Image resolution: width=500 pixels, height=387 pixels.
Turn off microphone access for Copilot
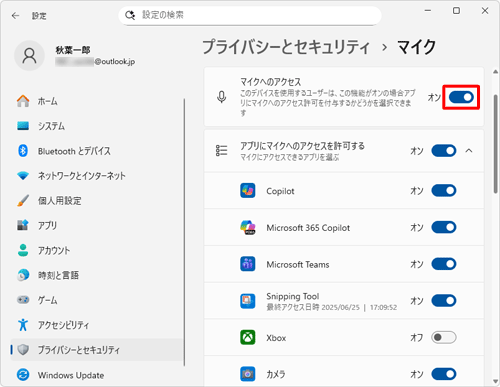point(444,191)
